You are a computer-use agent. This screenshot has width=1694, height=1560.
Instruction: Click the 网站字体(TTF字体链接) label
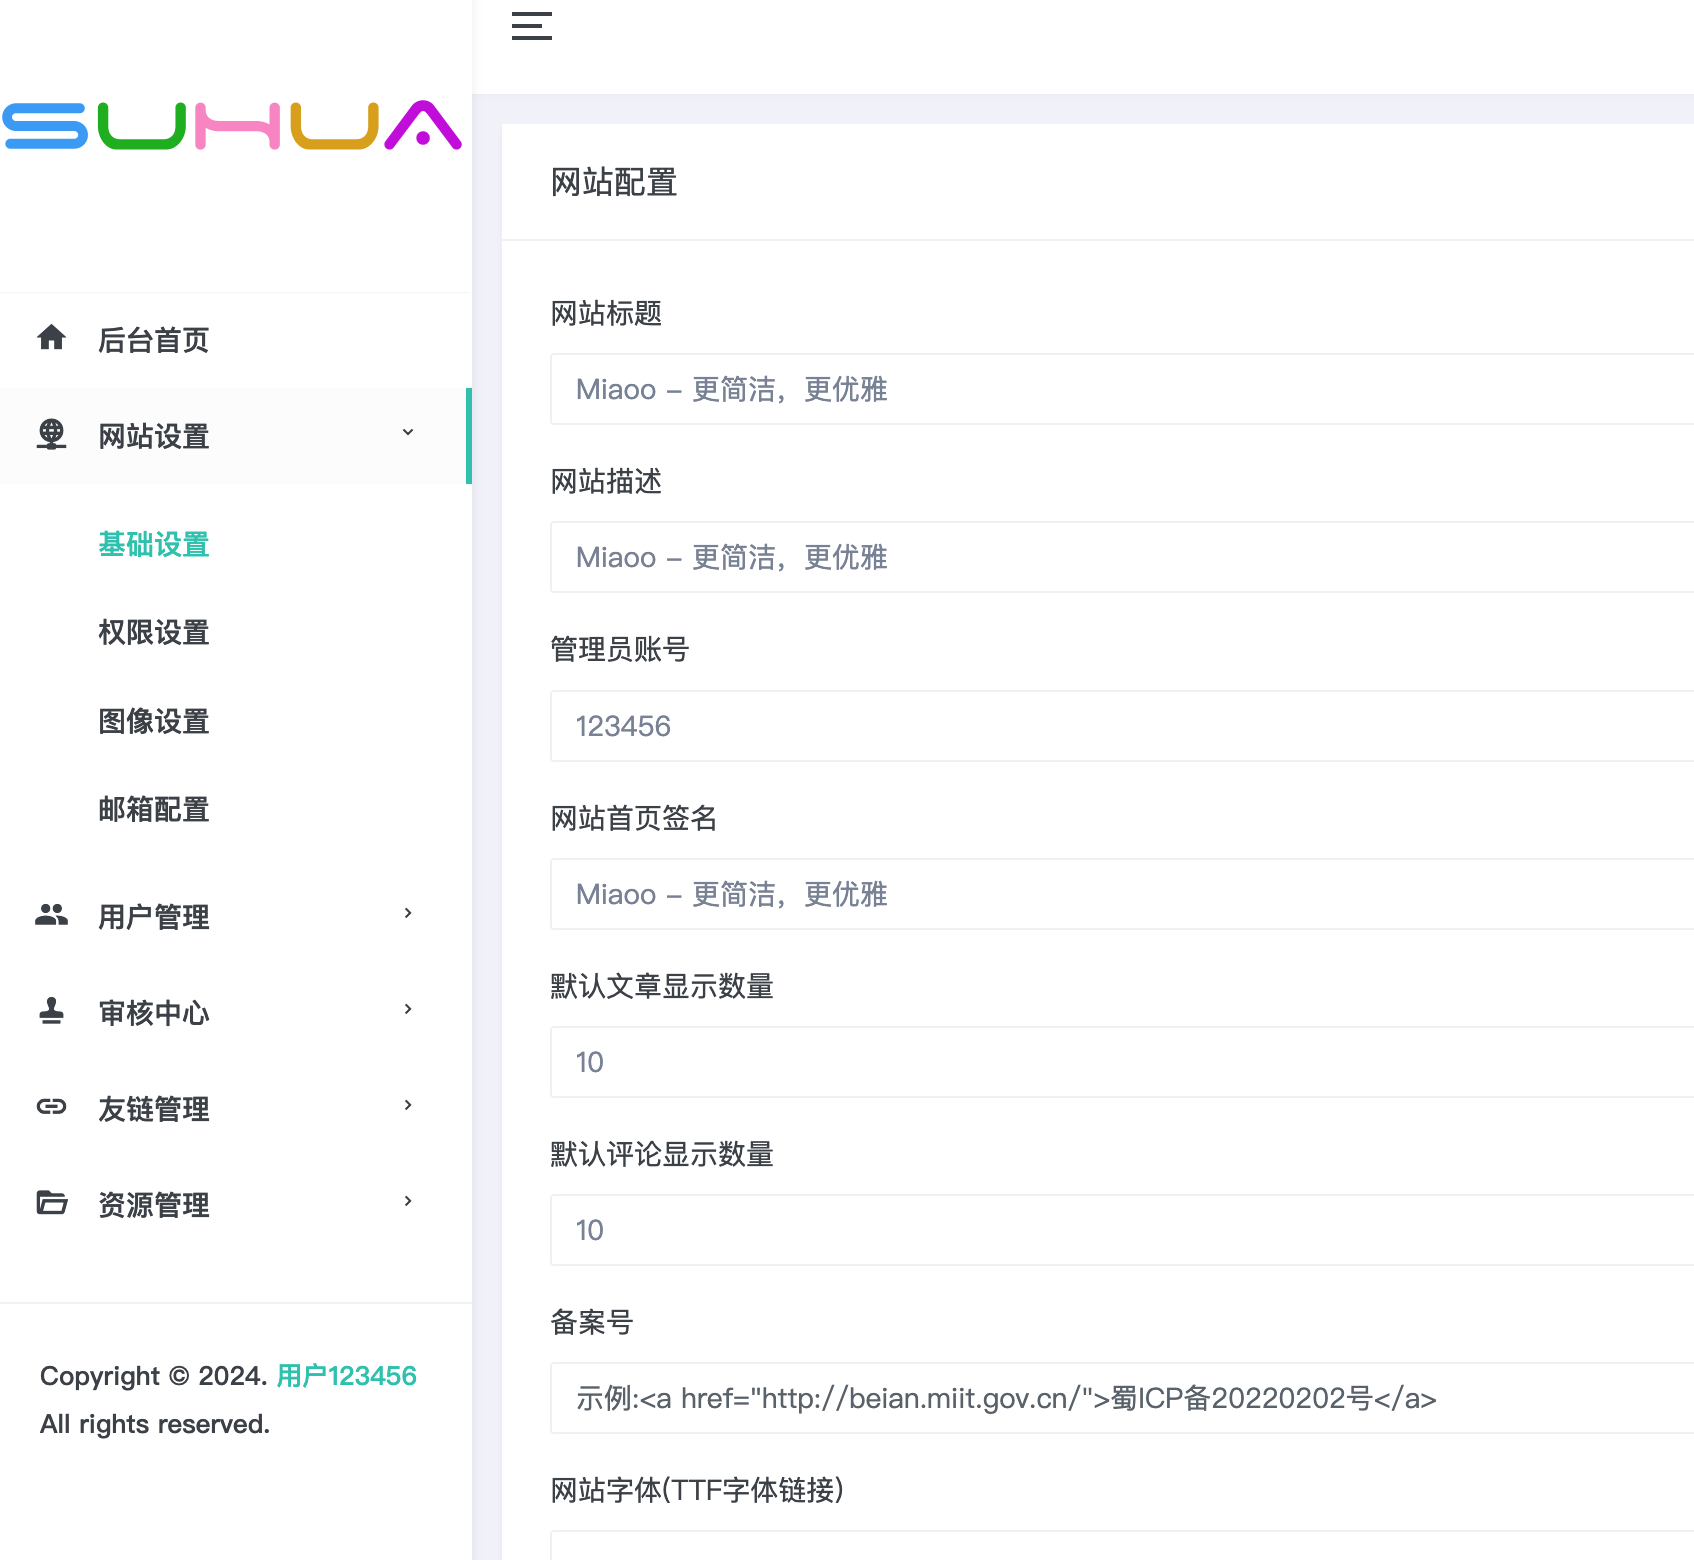coord(697,1490)
